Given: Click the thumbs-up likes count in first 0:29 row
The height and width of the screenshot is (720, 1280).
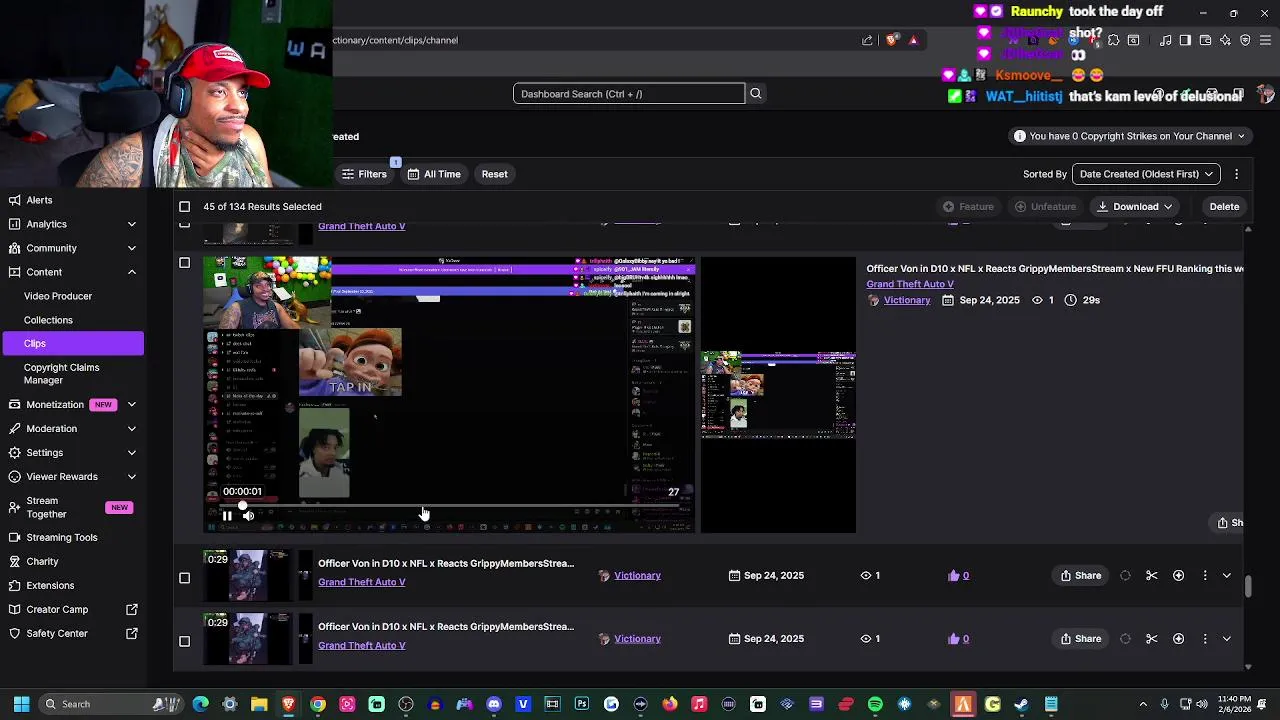Looking at the screenshot, I should (959, 576).
